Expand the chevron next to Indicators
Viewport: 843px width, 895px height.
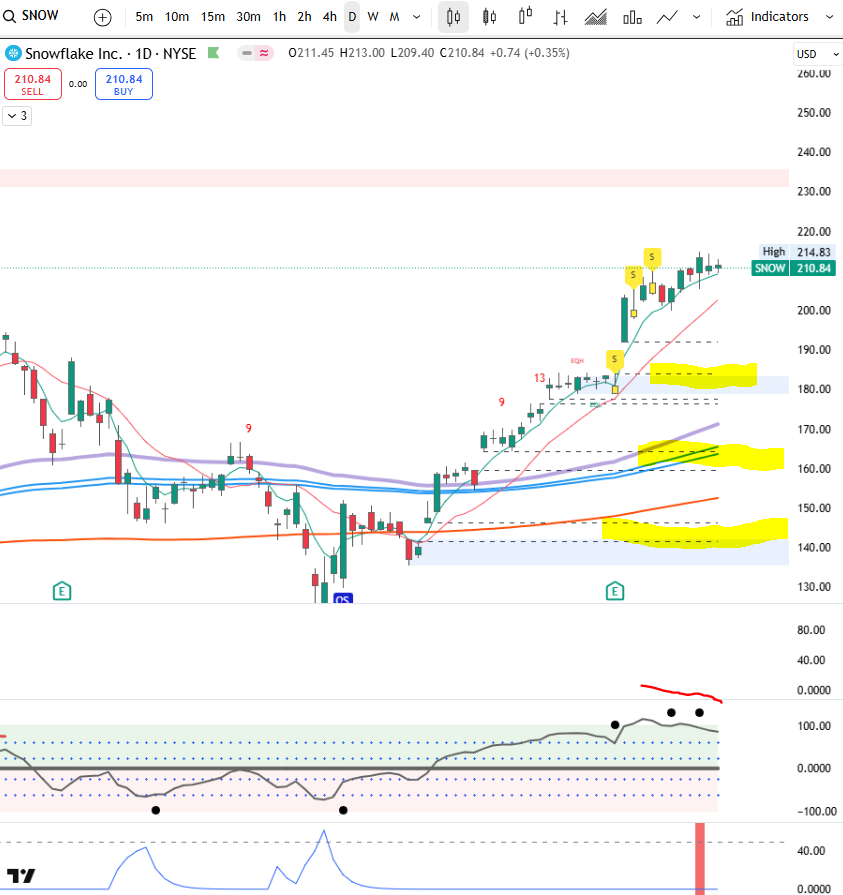click(x=829, y=17)
